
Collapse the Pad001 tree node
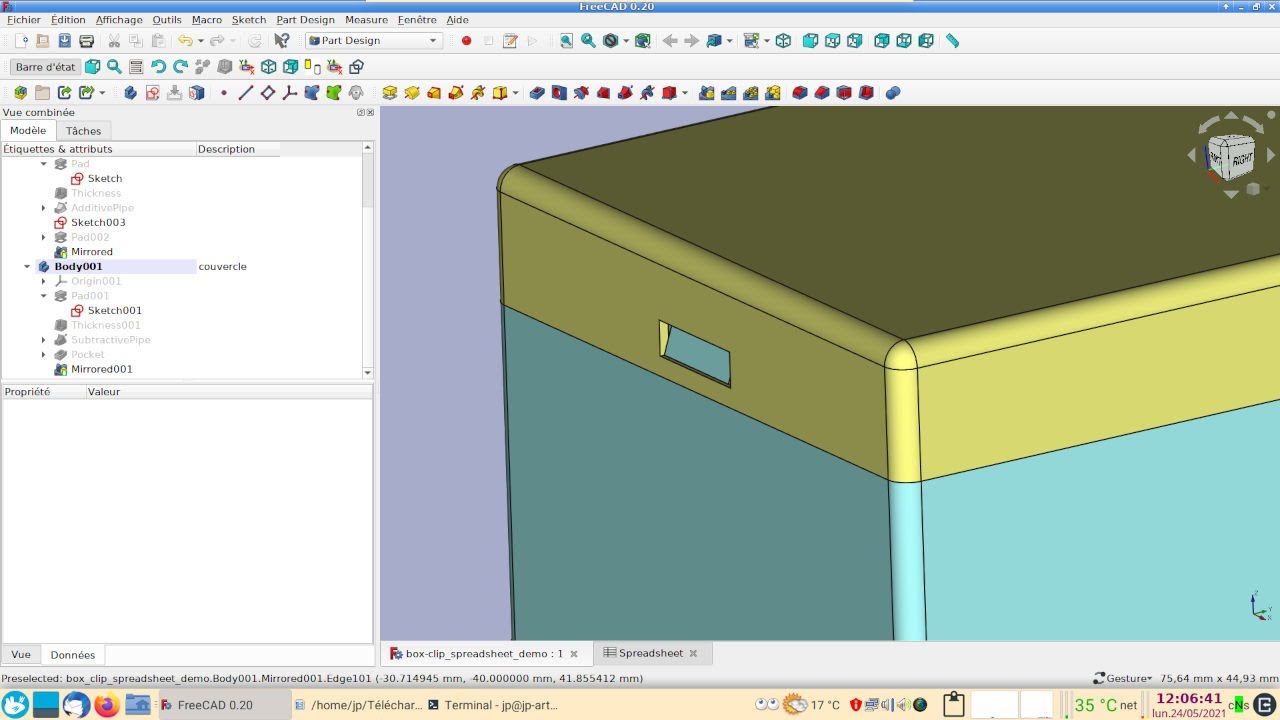(44, 296)
